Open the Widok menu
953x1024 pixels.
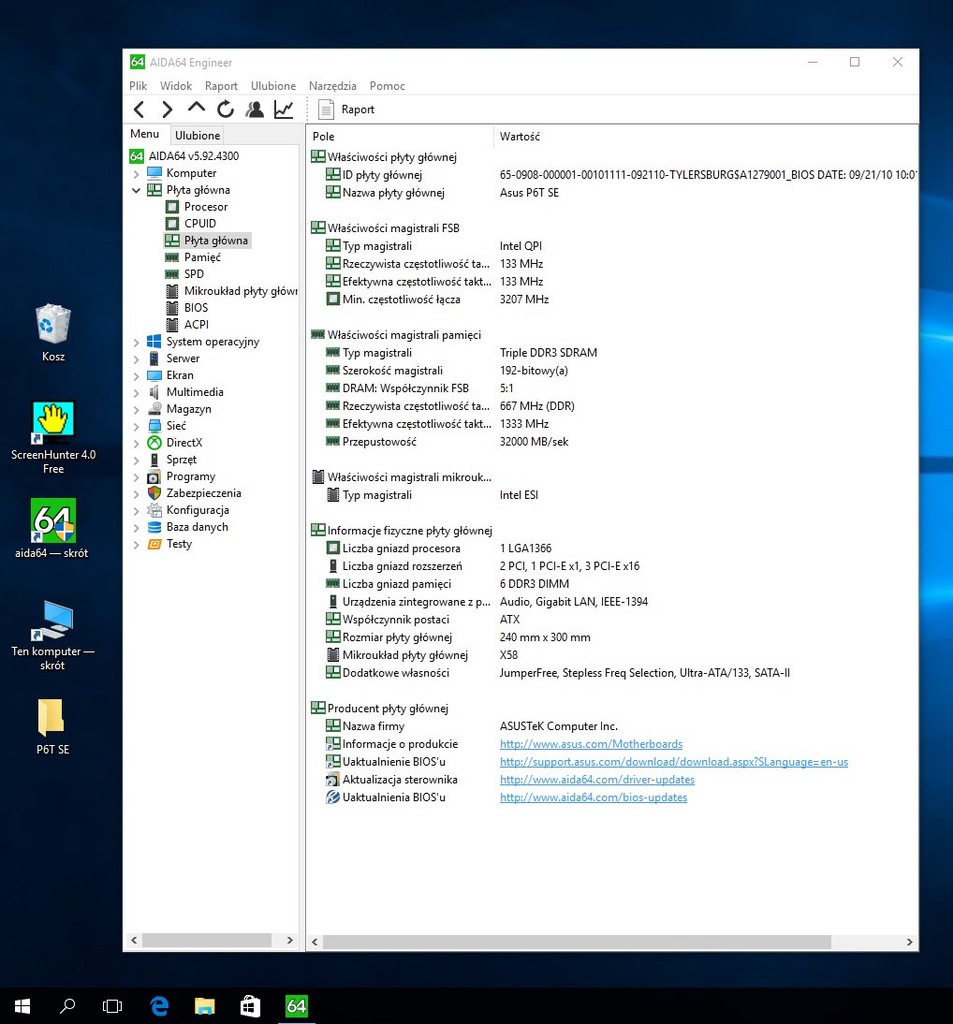click(x=176, y=86)
